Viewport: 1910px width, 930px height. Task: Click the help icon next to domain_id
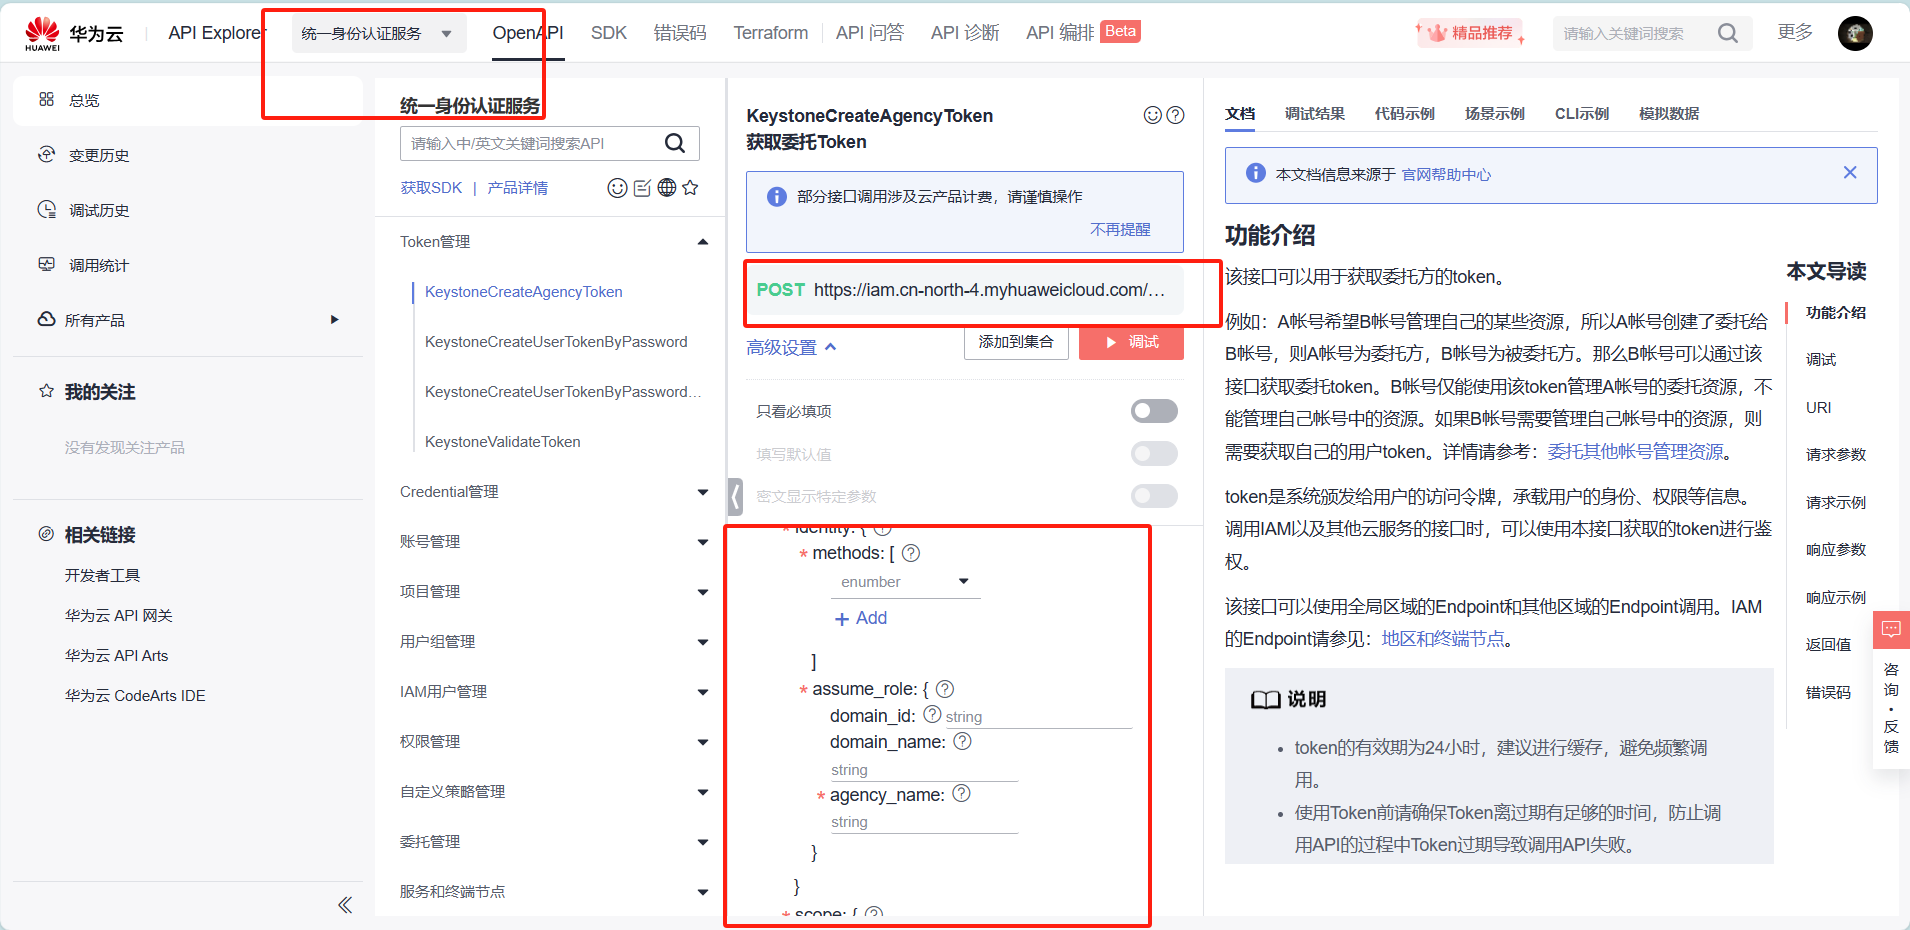(932, 714)
